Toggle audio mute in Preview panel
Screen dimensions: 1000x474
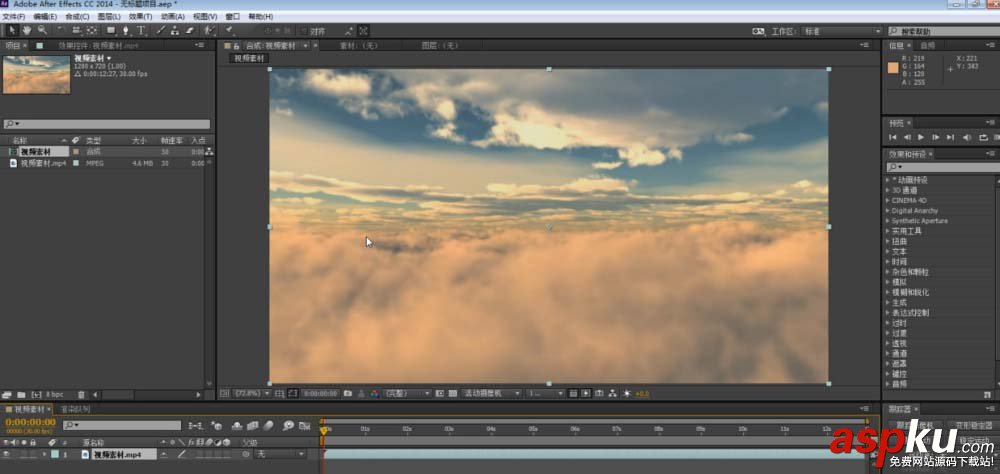[x=969, y=136]
